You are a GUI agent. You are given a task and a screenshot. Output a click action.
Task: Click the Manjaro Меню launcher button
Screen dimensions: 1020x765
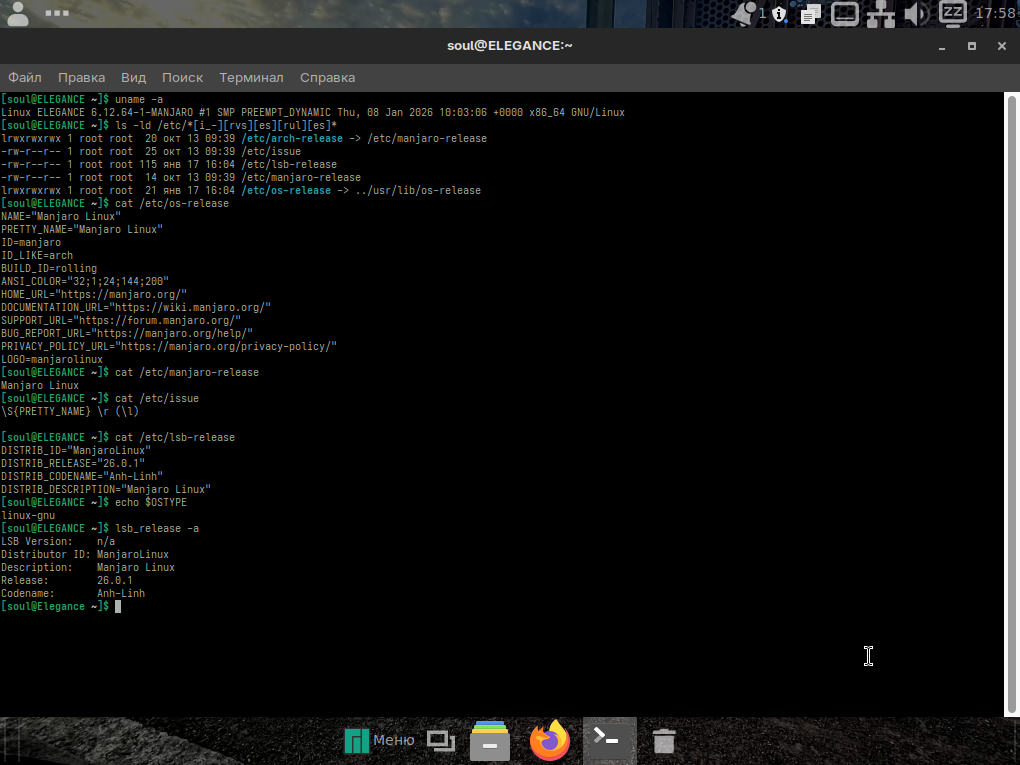click(x=379, y=740)
